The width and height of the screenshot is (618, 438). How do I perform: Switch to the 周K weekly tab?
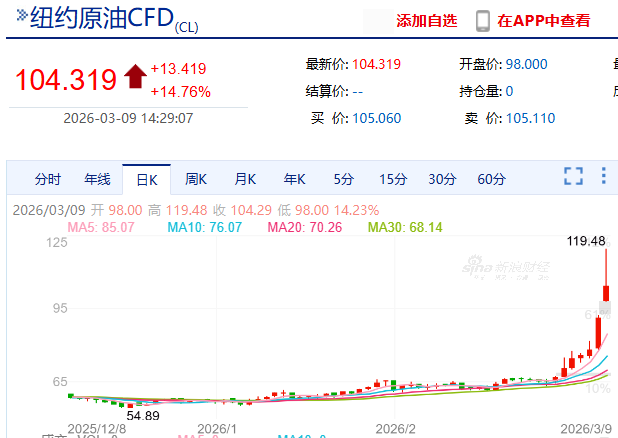click(196, 180)
